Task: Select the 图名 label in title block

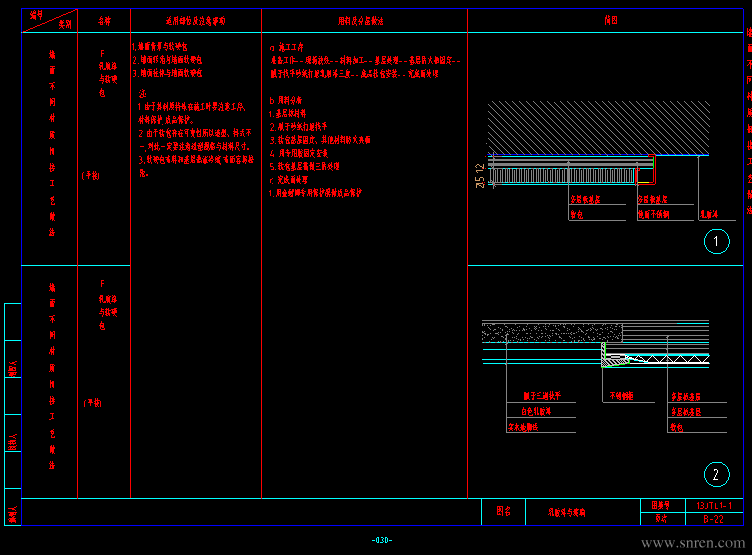Action: click(503, 512)
